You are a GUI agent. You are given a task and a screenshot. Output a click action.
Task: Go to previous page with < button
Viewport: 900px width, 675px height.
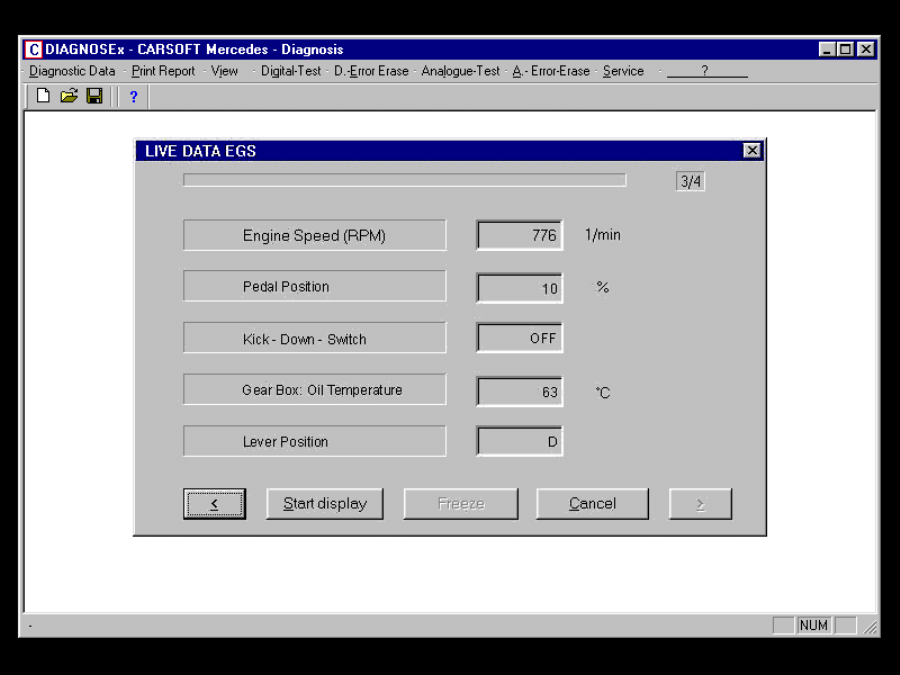tap(214, 503)
